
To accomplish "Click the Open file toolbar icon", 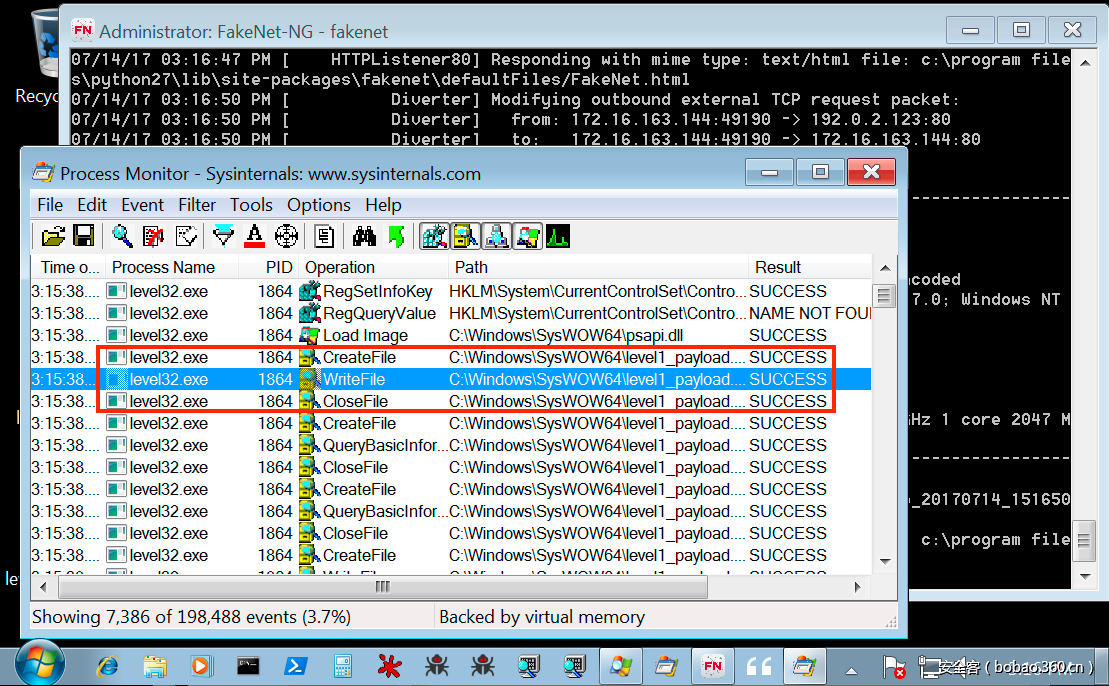I will 53,237.
